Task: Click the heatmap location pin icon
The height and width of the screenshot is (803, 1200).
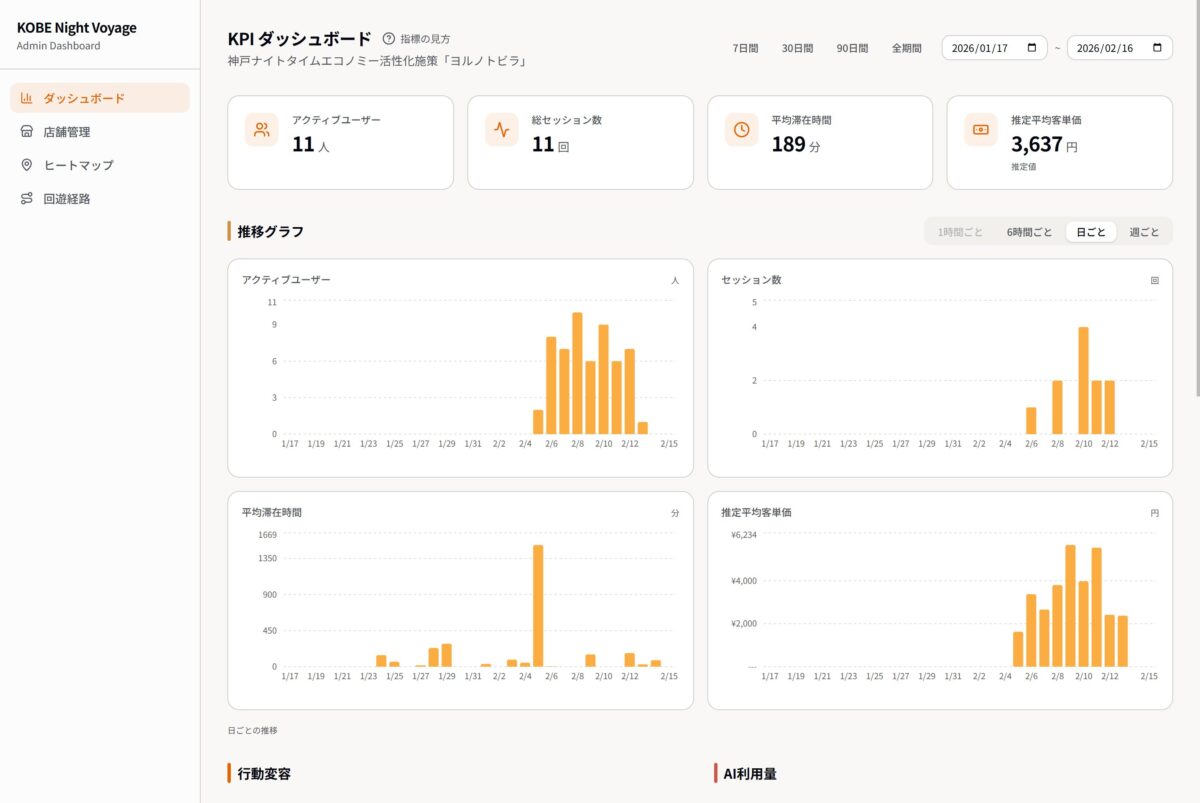Action: [x=27, y=165]
